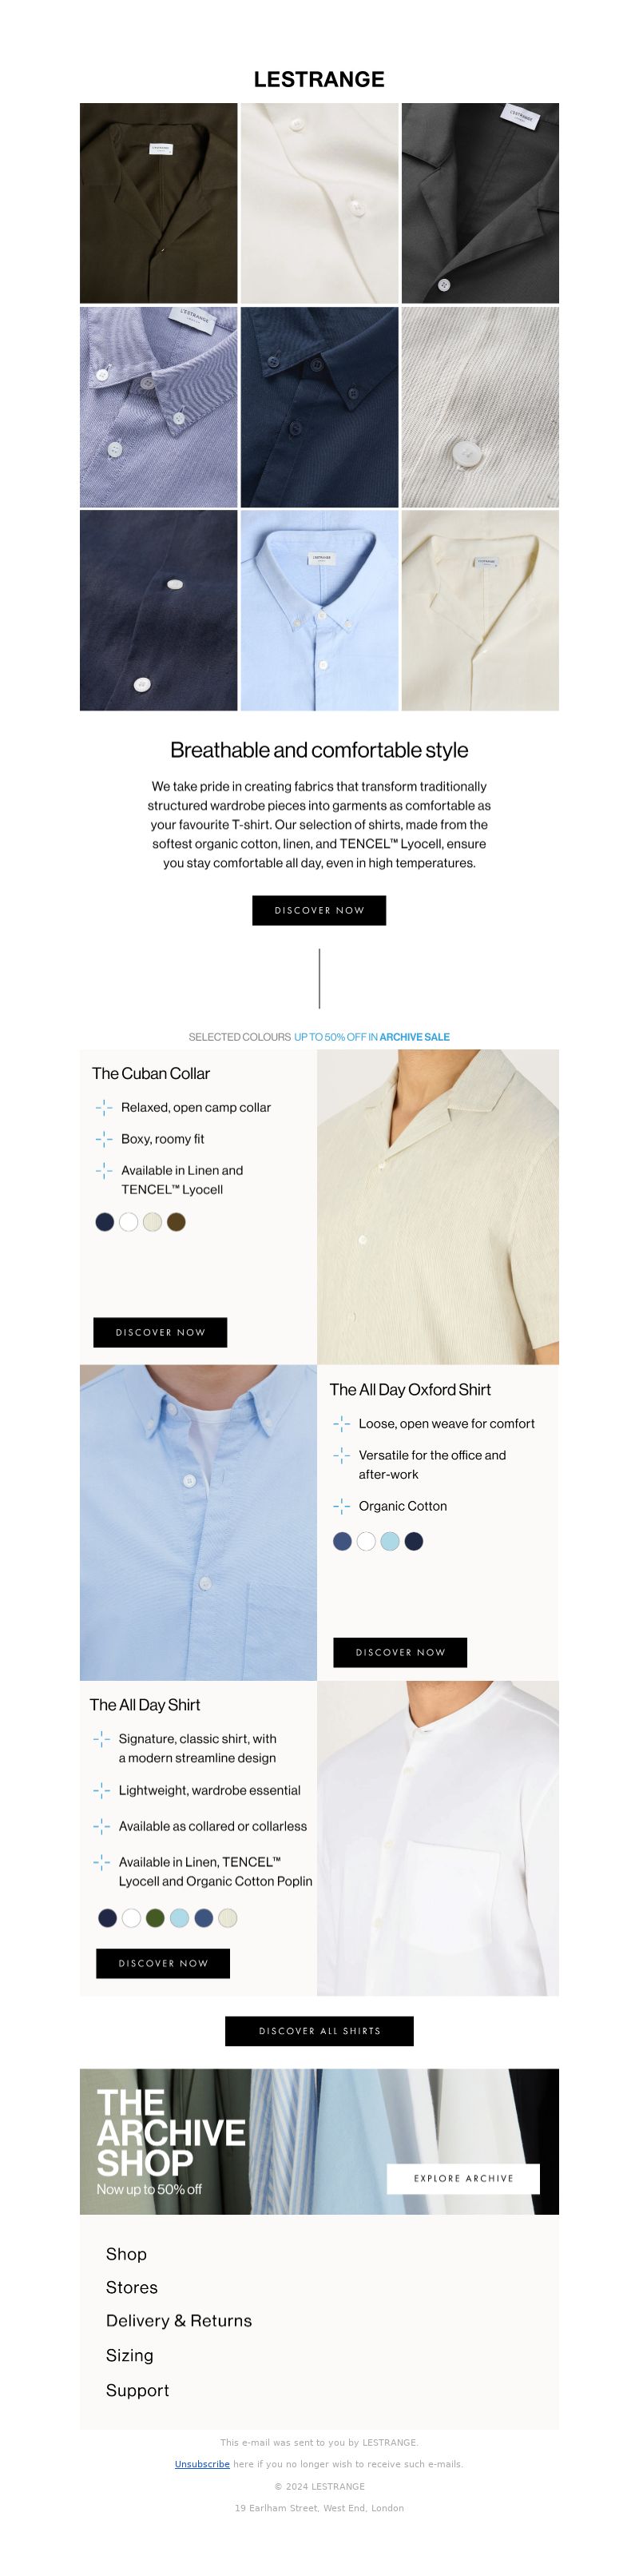Screen dimensions: 639x2576
Task: Select the green swatch for The All Day Shirt
Action: click(x=155, y=1917)
